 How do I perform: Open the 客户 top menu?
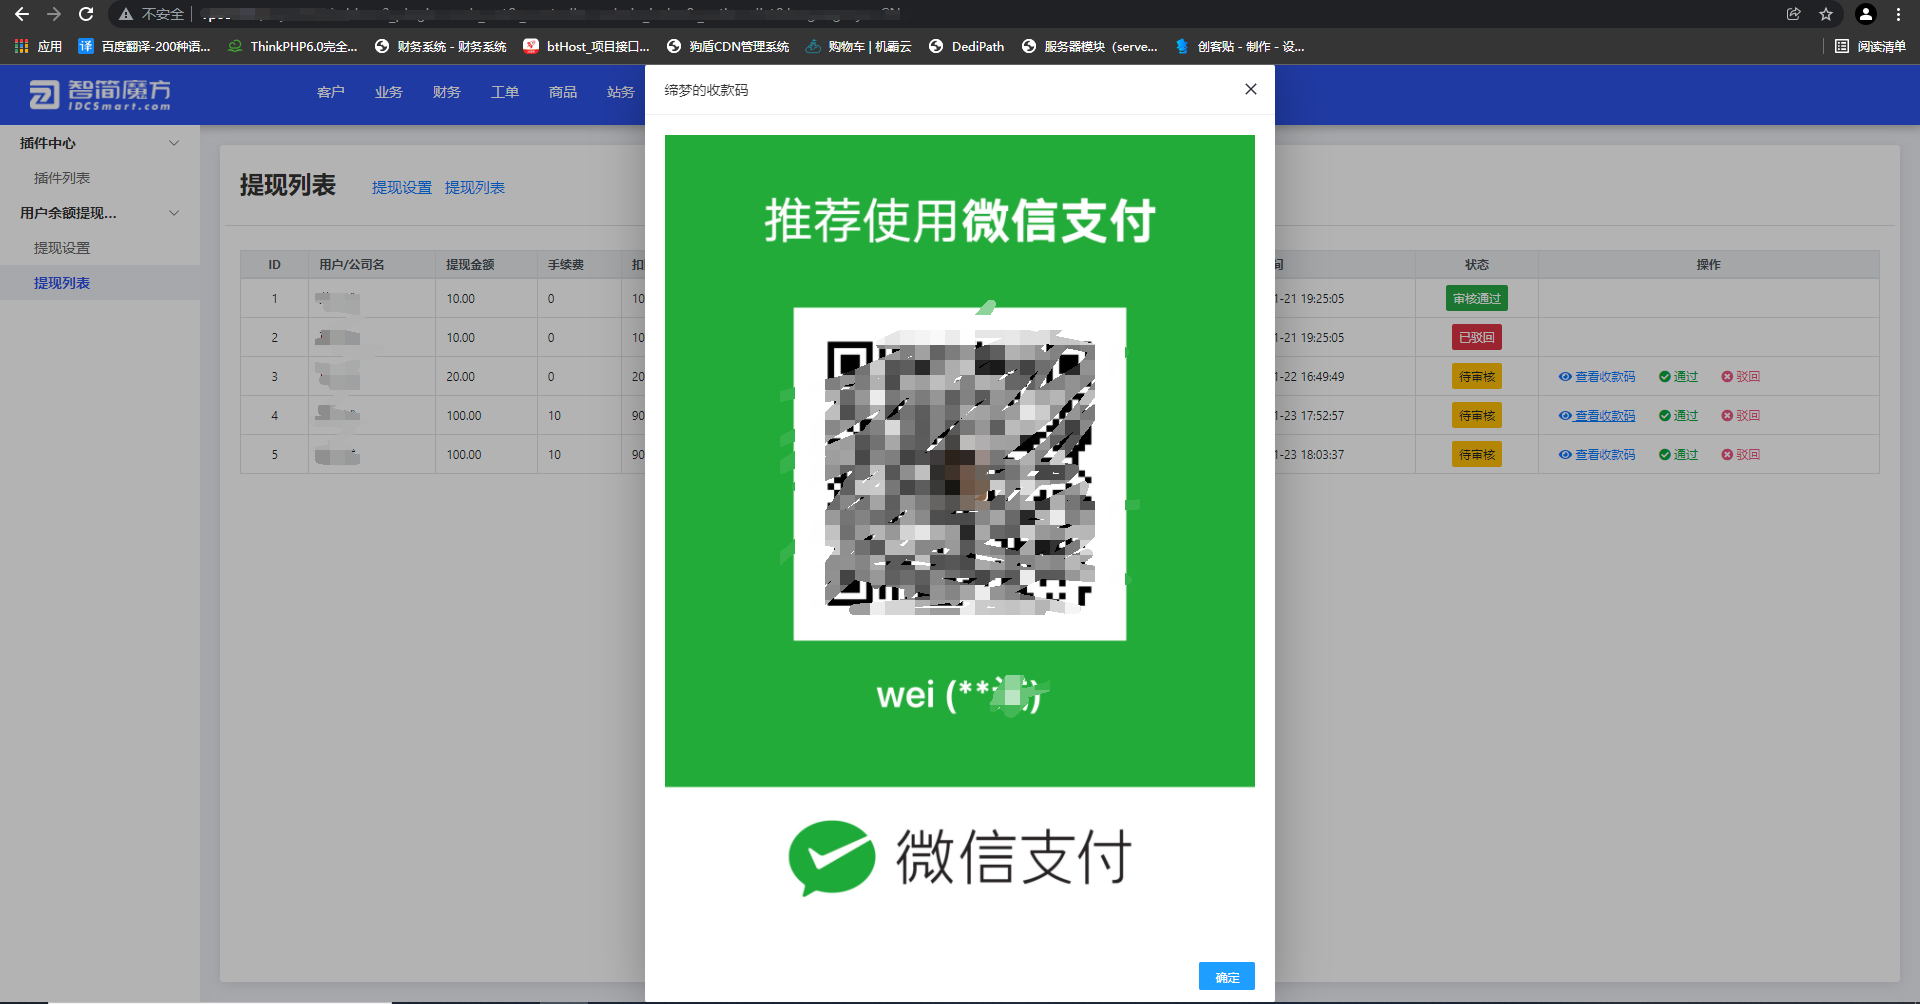330,92
